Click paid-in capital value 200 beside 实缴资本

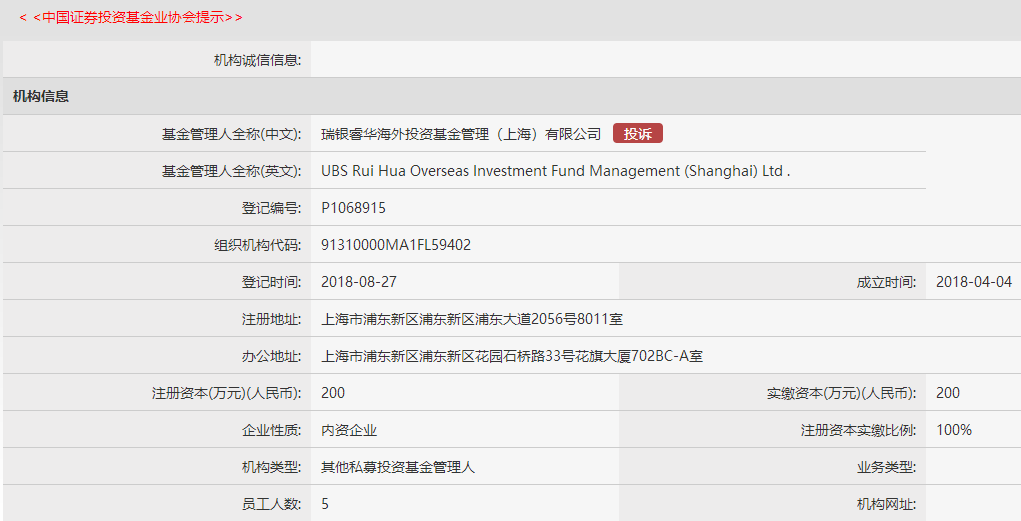(x=948, y=393)
